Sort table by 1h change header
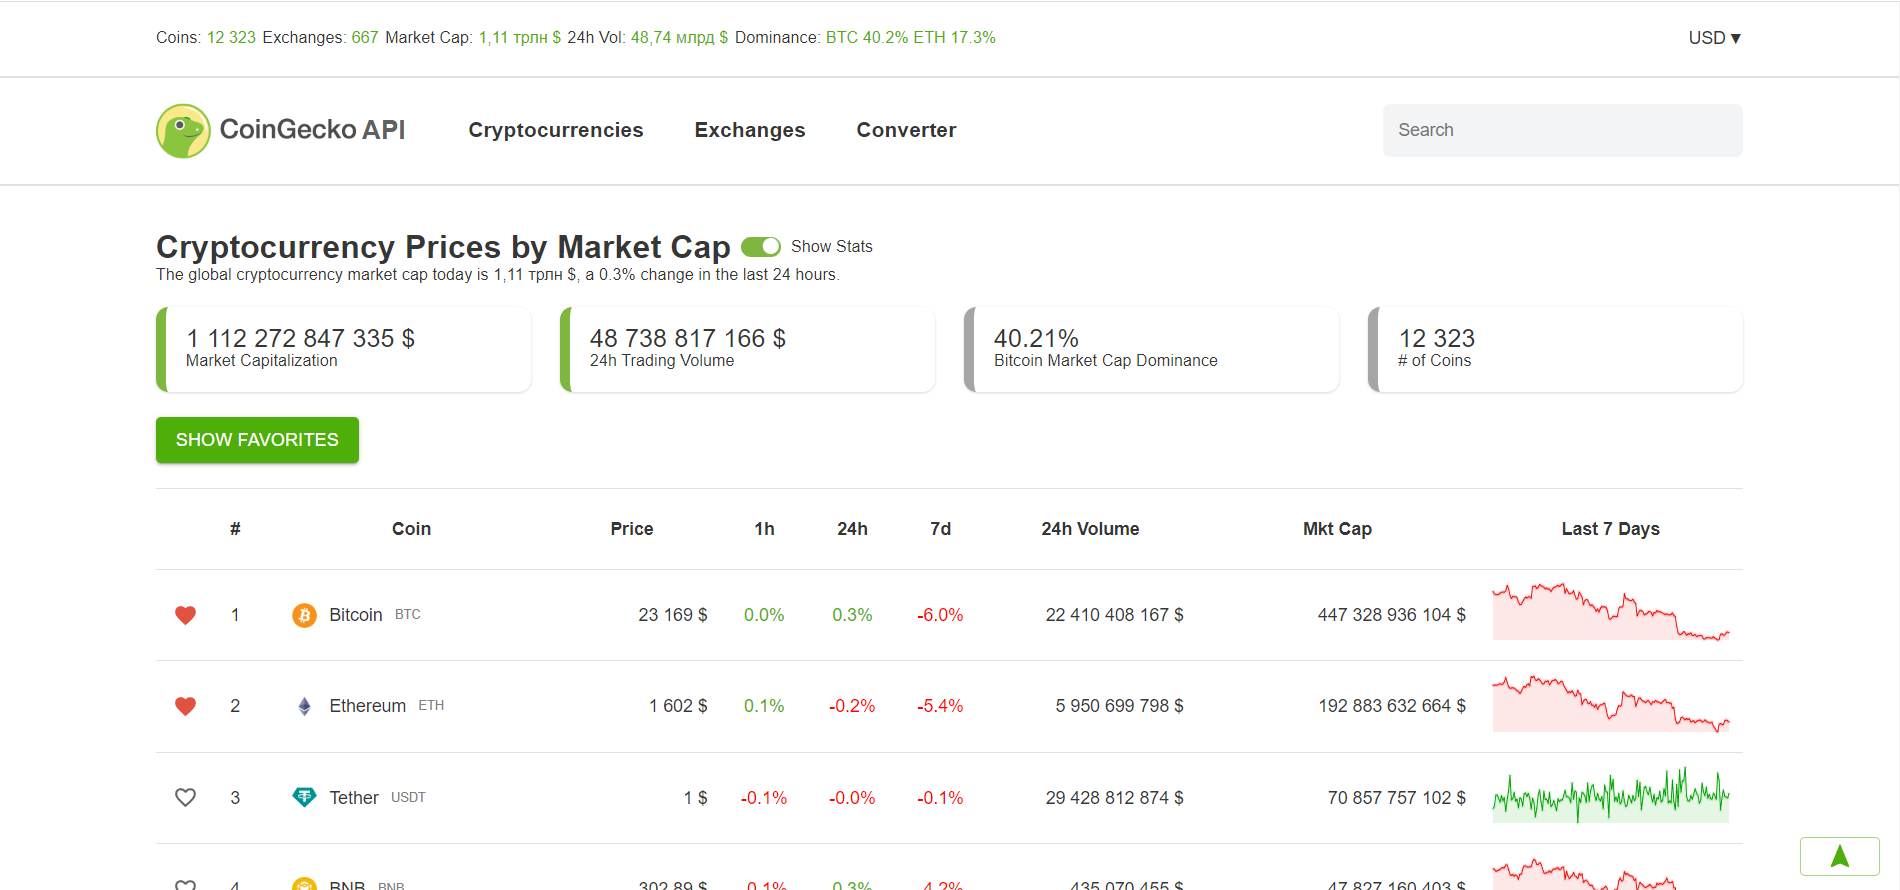Viewport: 1900px width, 890px height. (764, 529)
